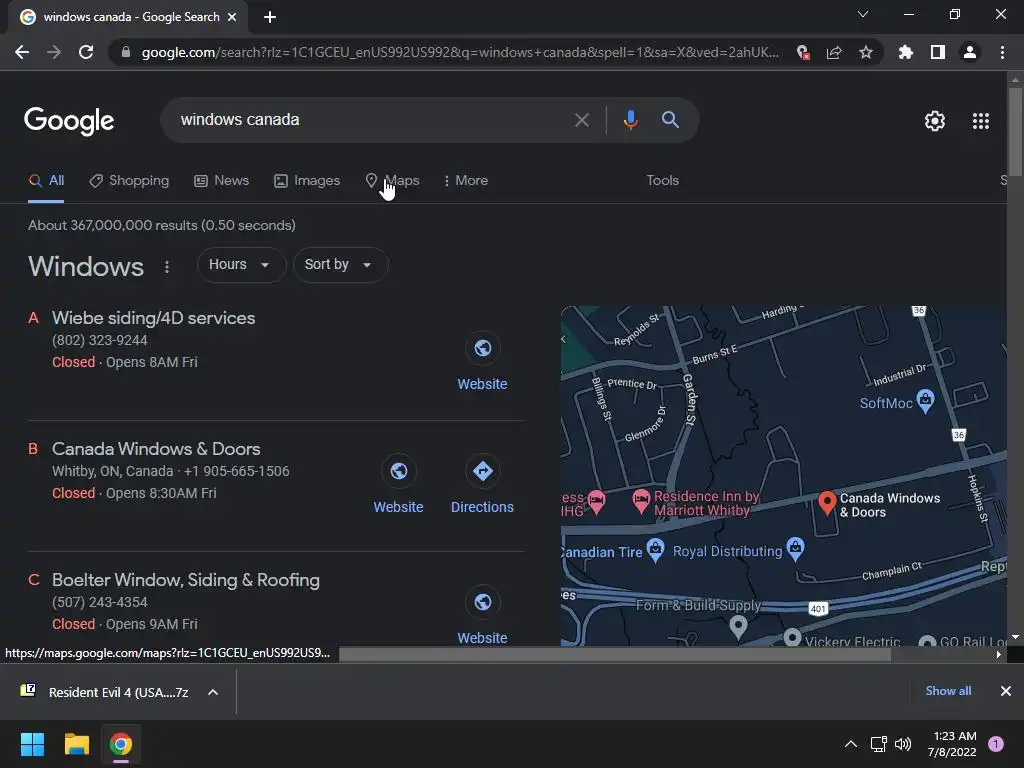
Task: Switch to News results tab
Action: pyautogui.click(x=221, y=181)
